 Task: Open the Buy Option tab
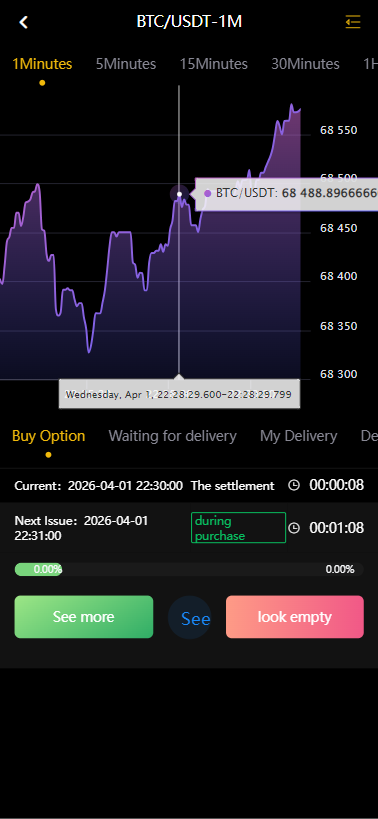pos(49,436)
